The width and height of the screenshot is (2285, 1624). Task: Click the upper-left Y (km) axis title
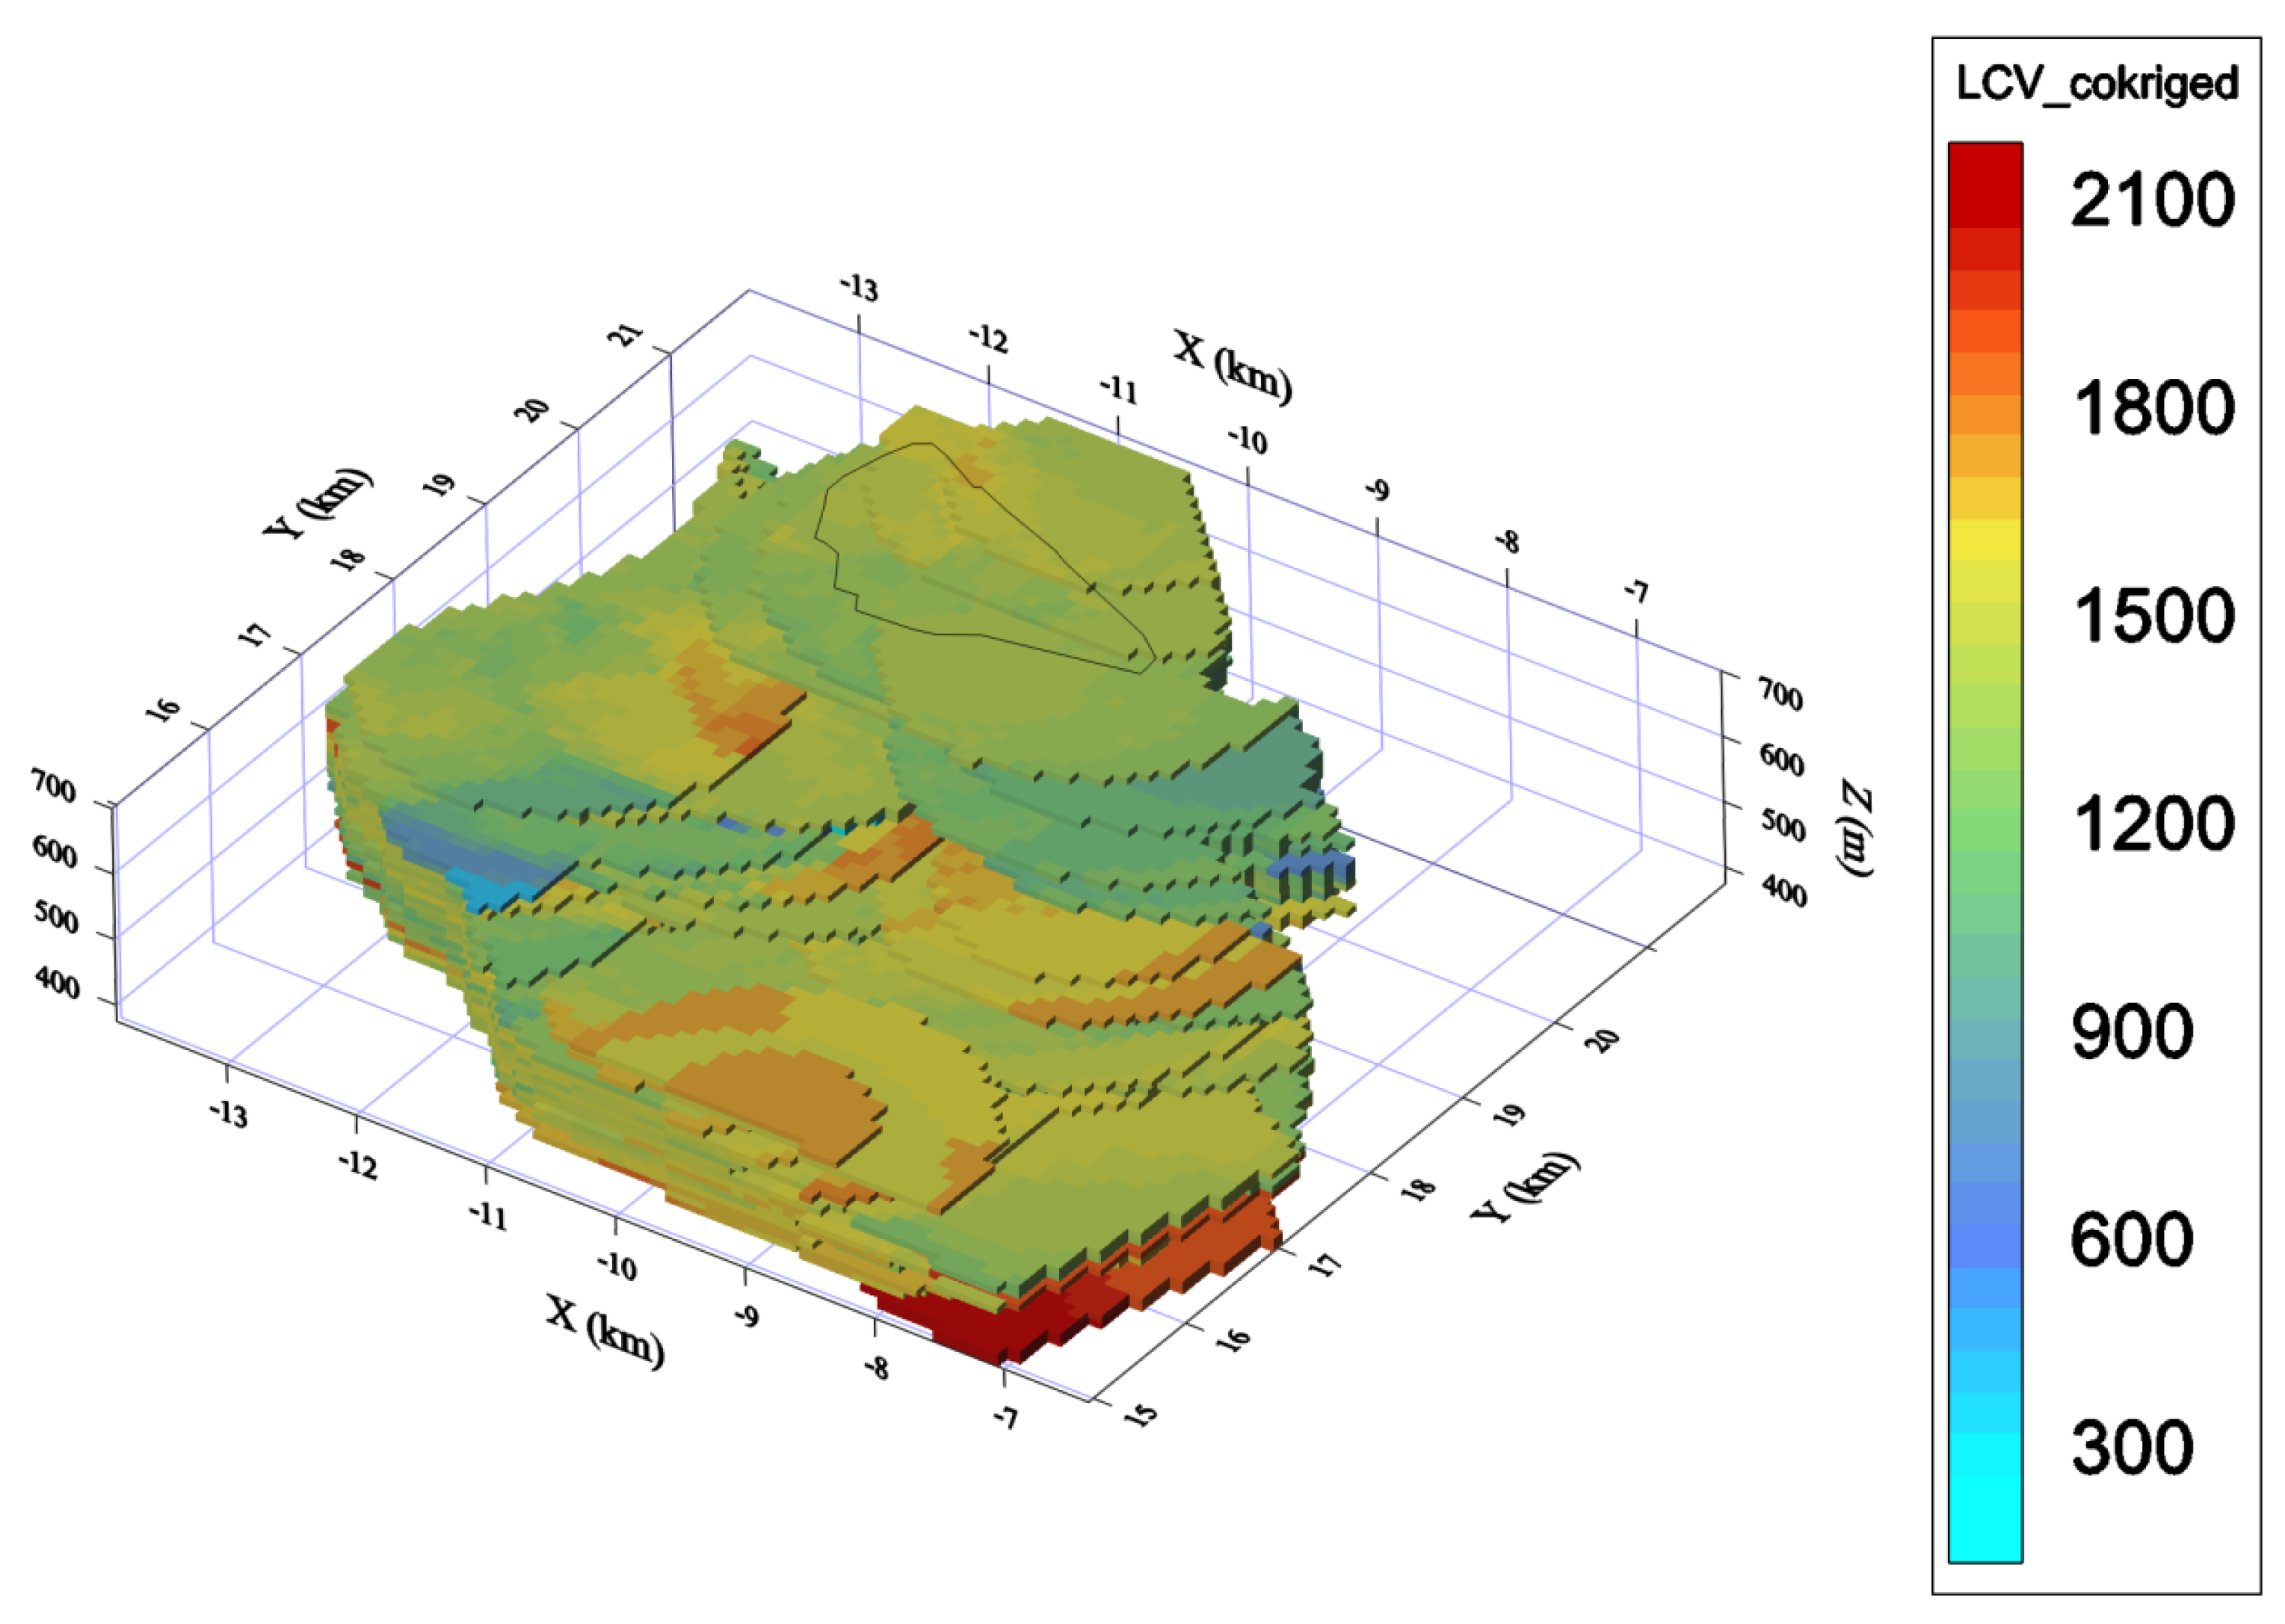(318, 503)
